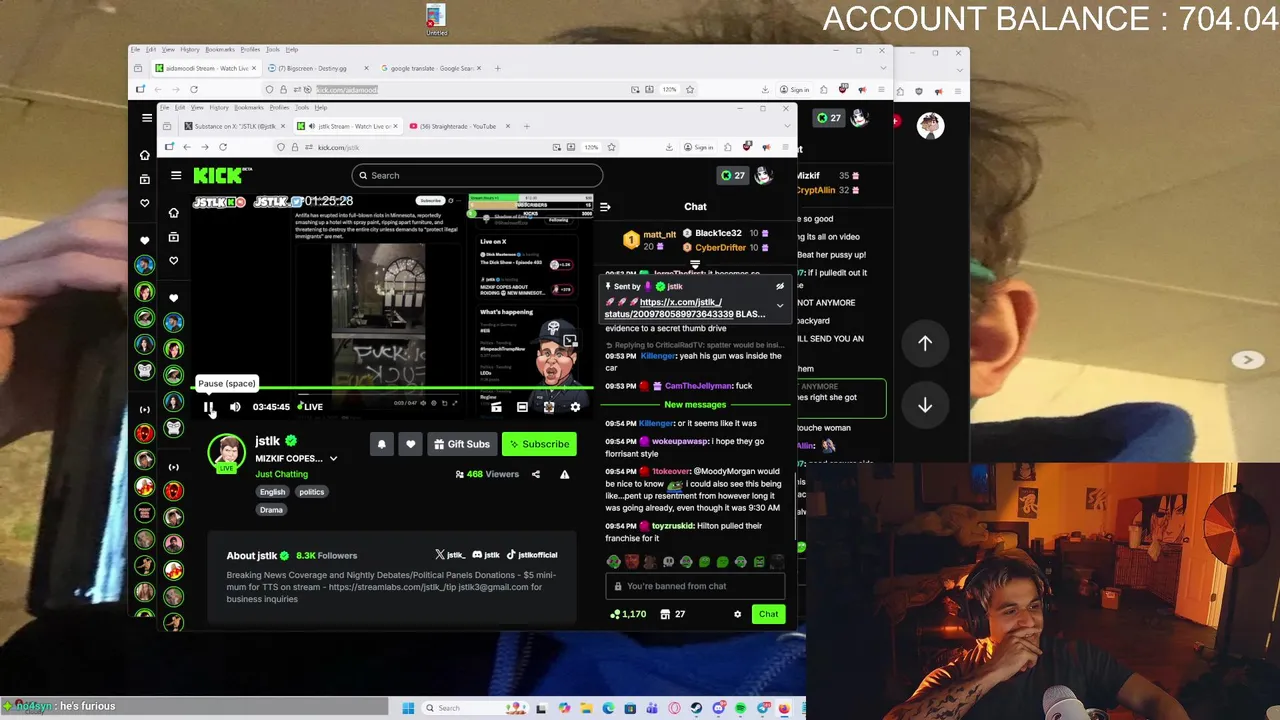Screen dimensions: 1280x720
Task: Click Back arrow in front Firefox window
Action: click(x=187, y=147)
